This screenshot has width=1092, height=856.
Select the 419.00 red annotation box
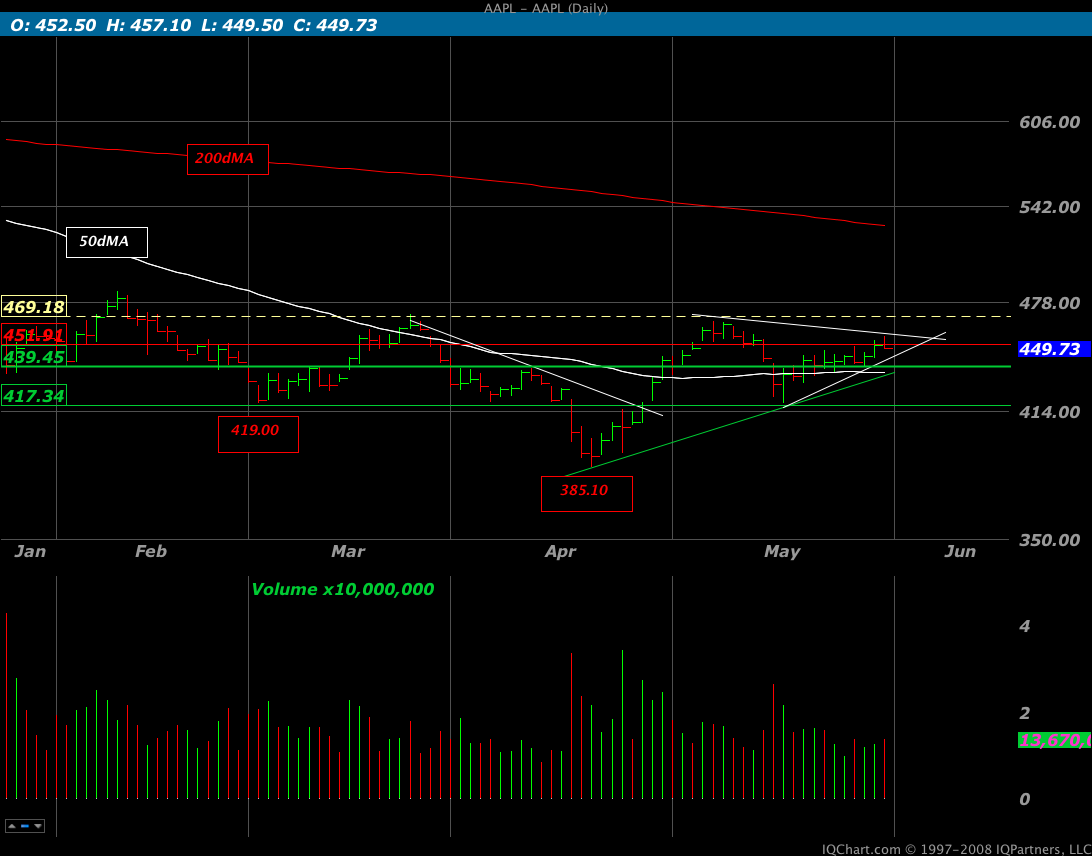(x=258, y=434)
